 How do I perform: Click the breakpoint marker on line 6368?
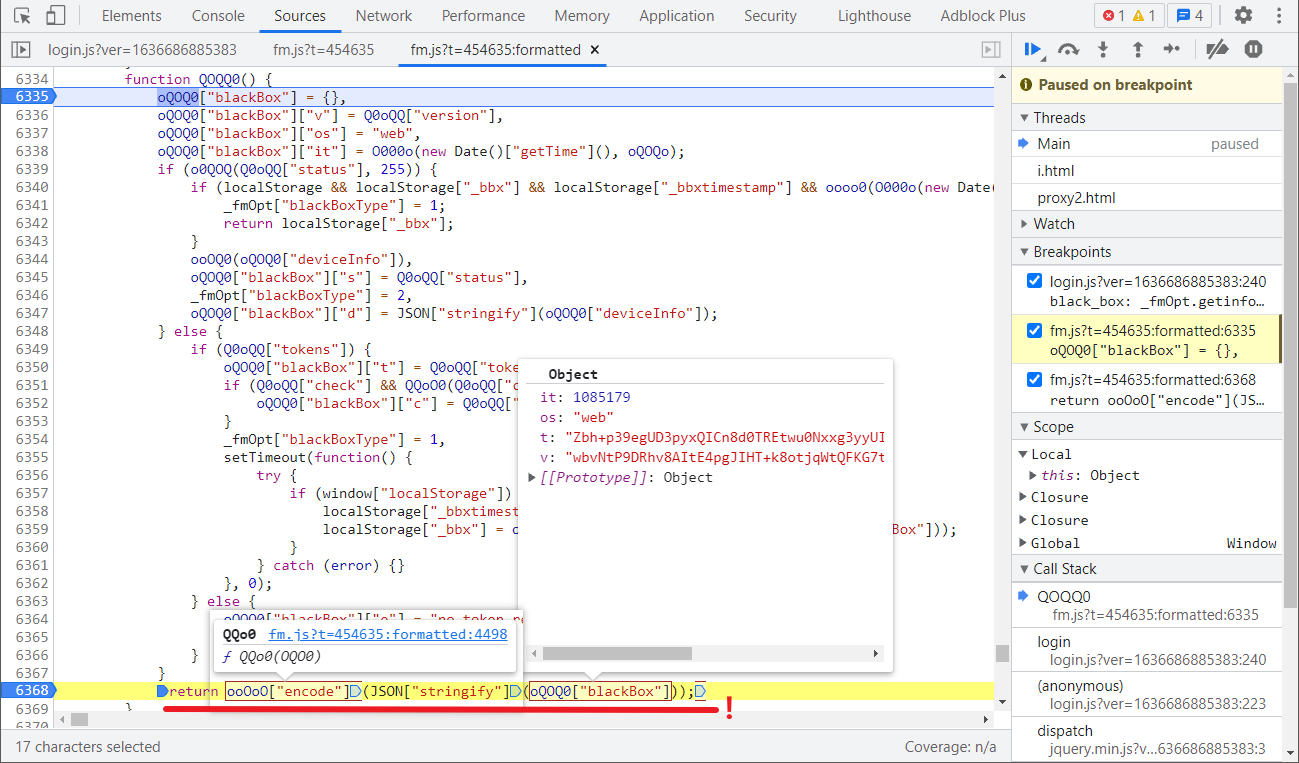pyautogui.click(x=27, y=691)
